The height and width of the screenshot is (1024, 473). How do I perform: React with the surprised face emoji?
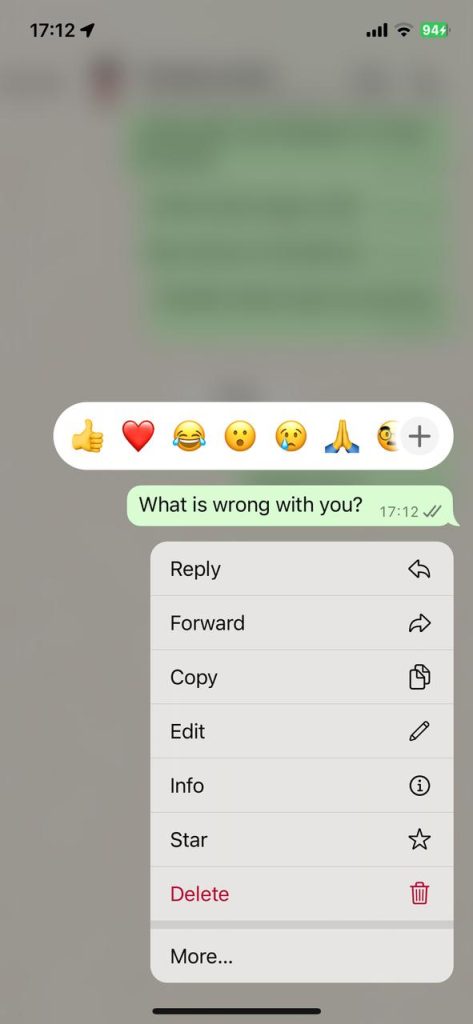pyautogui.click(x=240, y=436)
